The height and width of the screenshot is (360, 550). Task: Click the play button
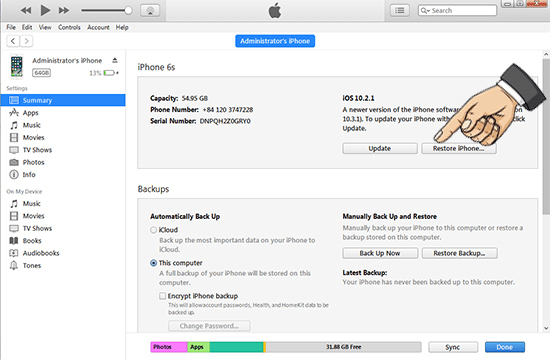tap(45, 10)
